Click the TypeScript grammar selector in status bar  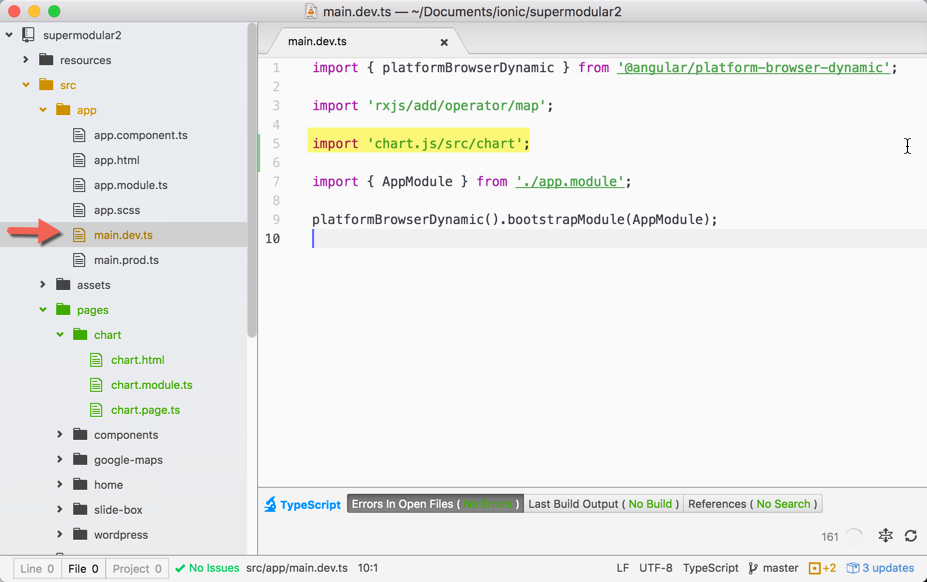coord(711,568)
